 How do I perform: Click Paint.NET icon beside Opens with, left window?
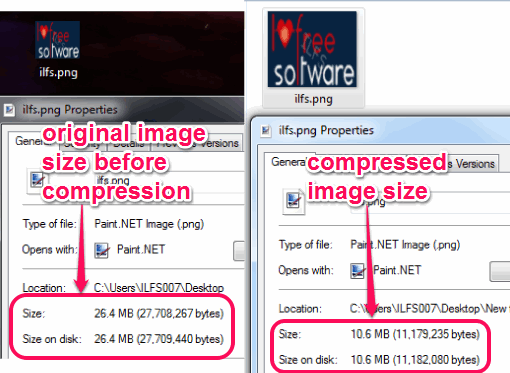click(x=102, y=251)
